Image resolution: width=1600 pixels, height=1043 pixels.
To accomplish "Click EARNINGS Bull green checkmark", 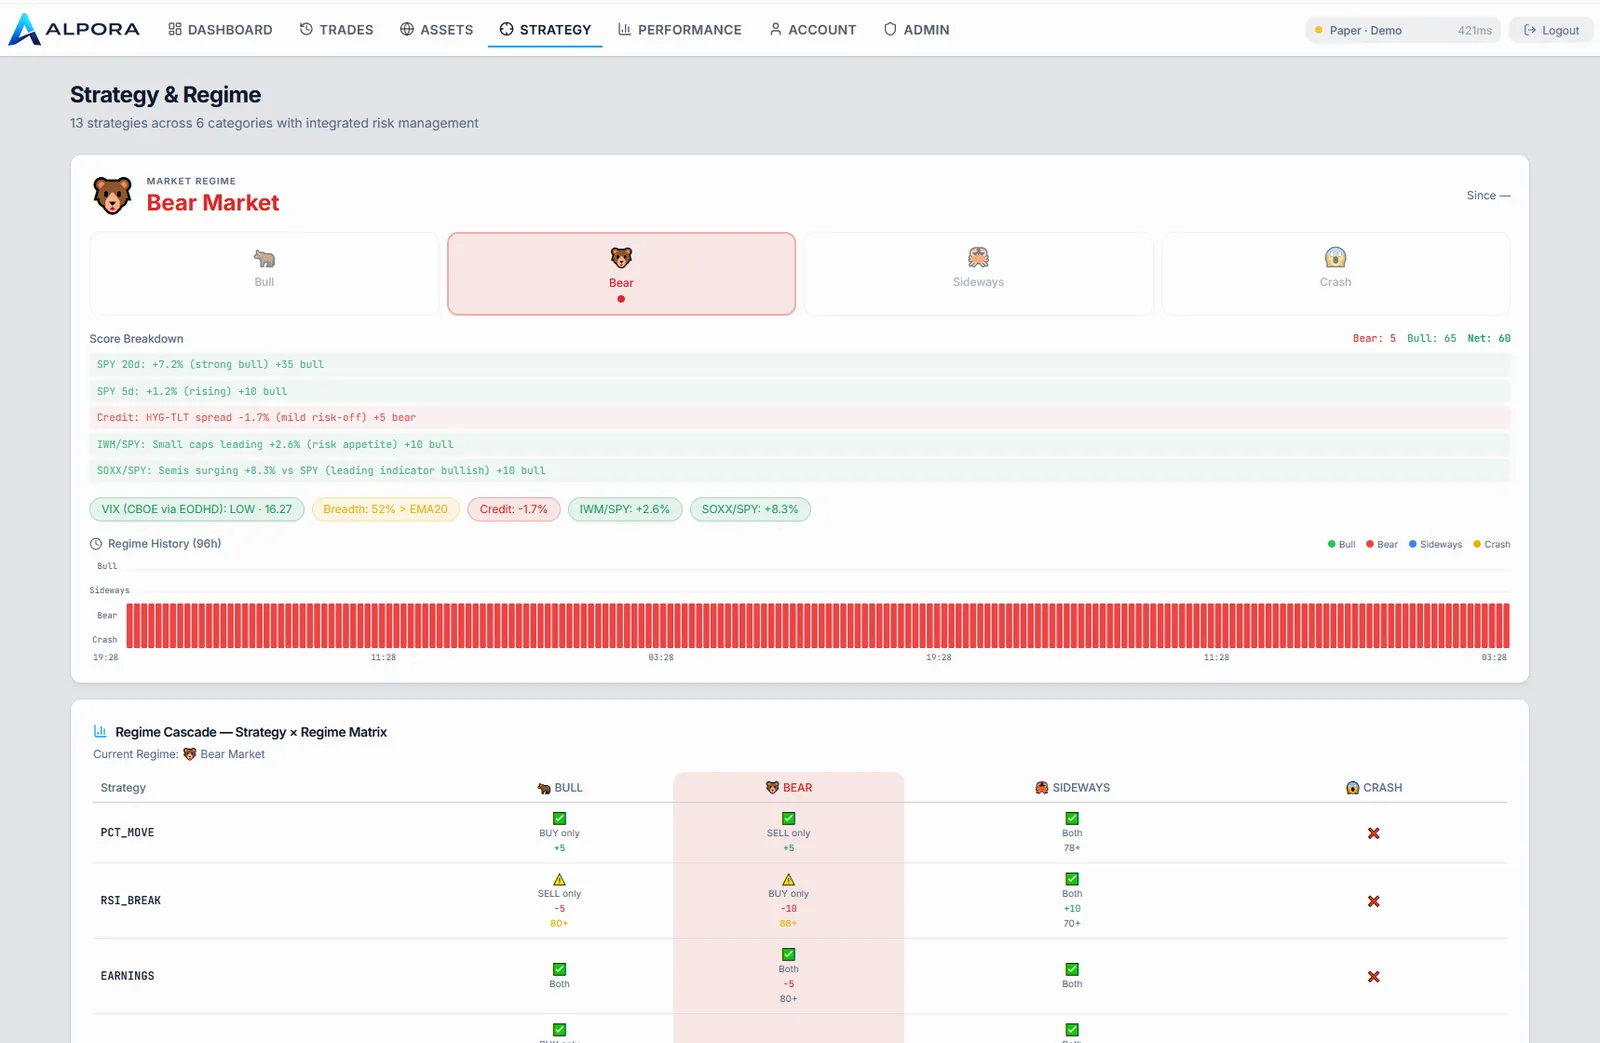I will [x=559, y=969].
